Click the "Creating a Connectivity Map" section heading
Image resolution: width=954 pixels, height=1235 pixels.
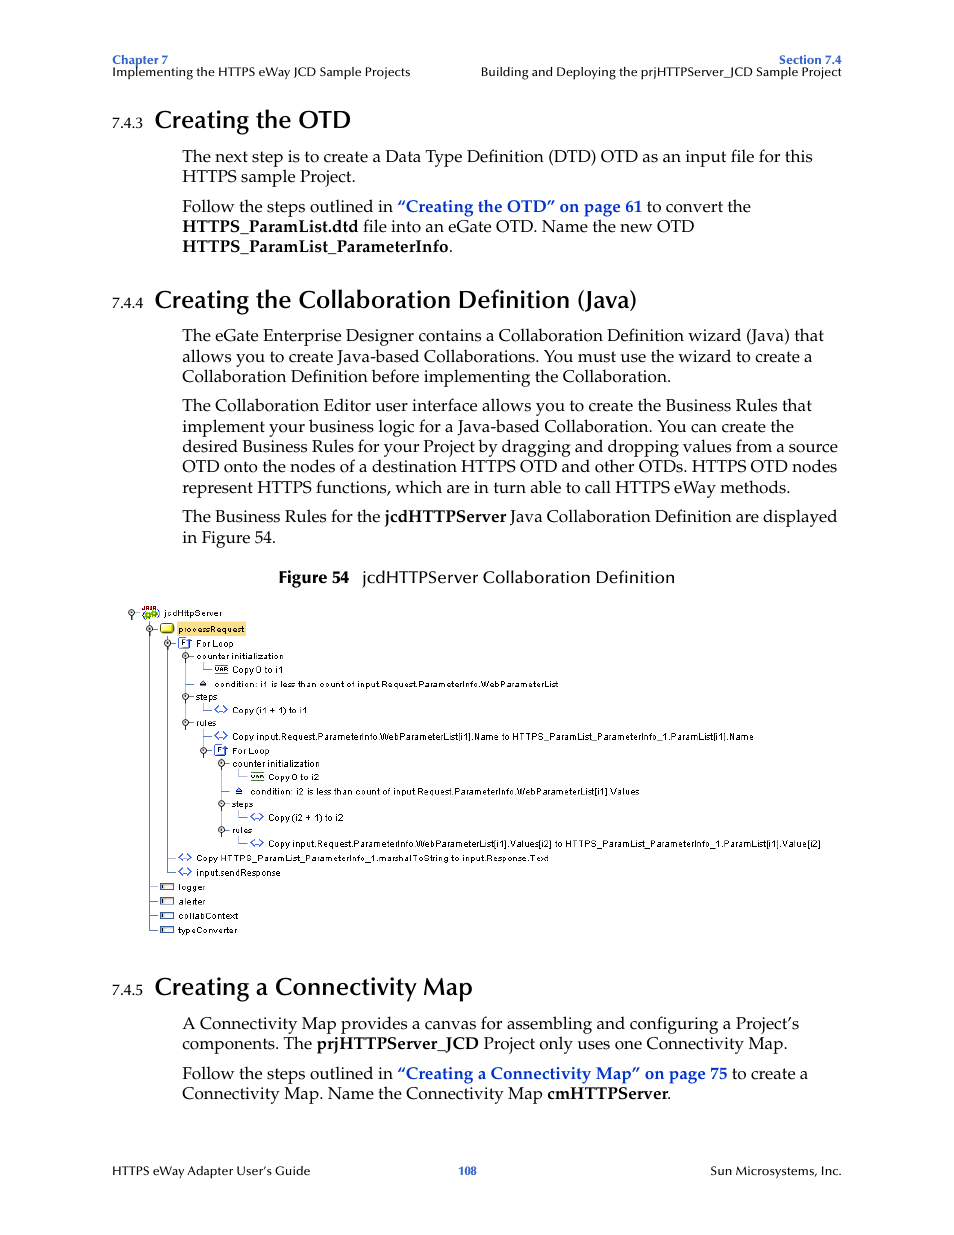click(313, 987)
